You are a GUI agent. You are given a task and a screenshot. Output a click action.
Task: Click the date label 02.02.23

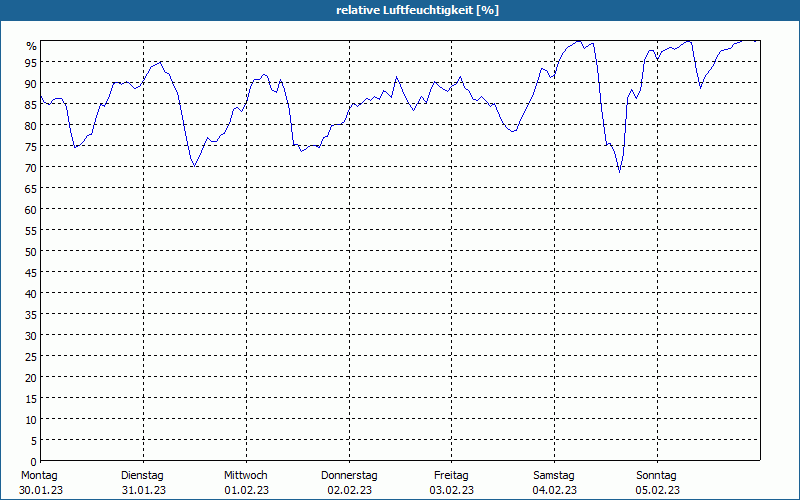click(x=349, y=490)
